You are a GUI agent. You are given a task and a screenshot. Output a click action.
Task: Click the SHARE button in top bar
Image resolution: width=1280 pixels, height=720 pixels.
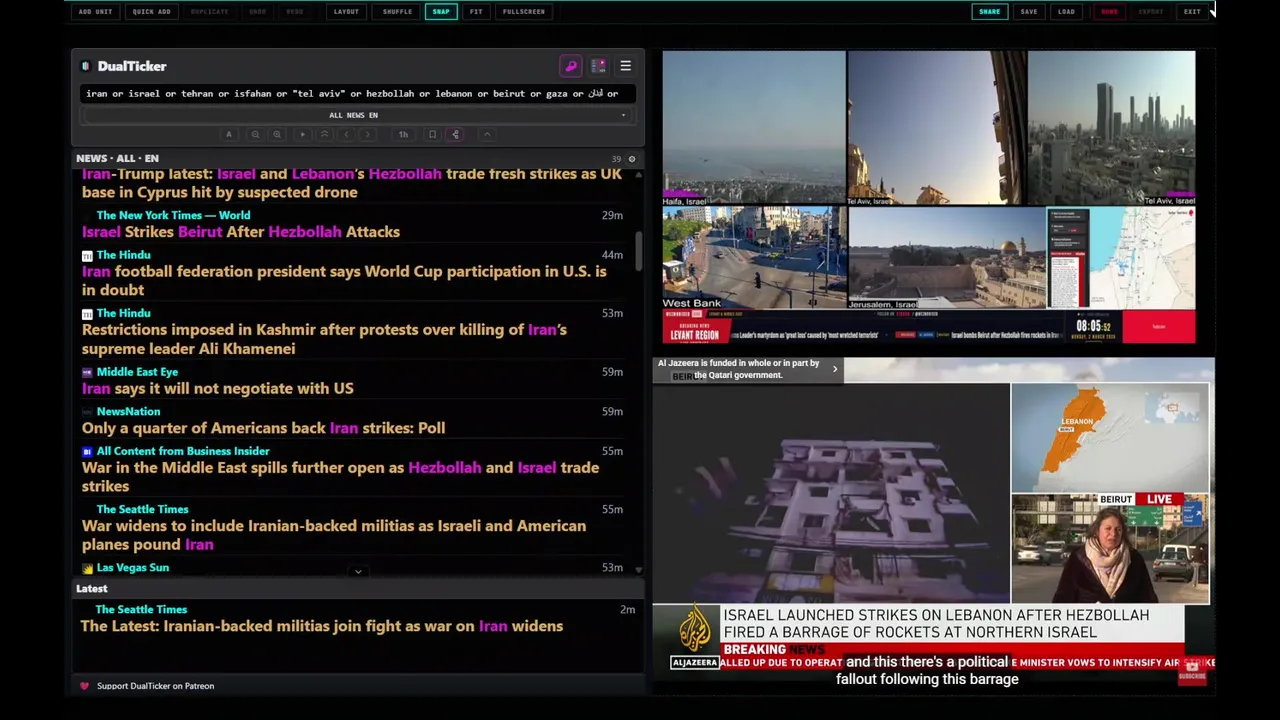coord(989,11)
